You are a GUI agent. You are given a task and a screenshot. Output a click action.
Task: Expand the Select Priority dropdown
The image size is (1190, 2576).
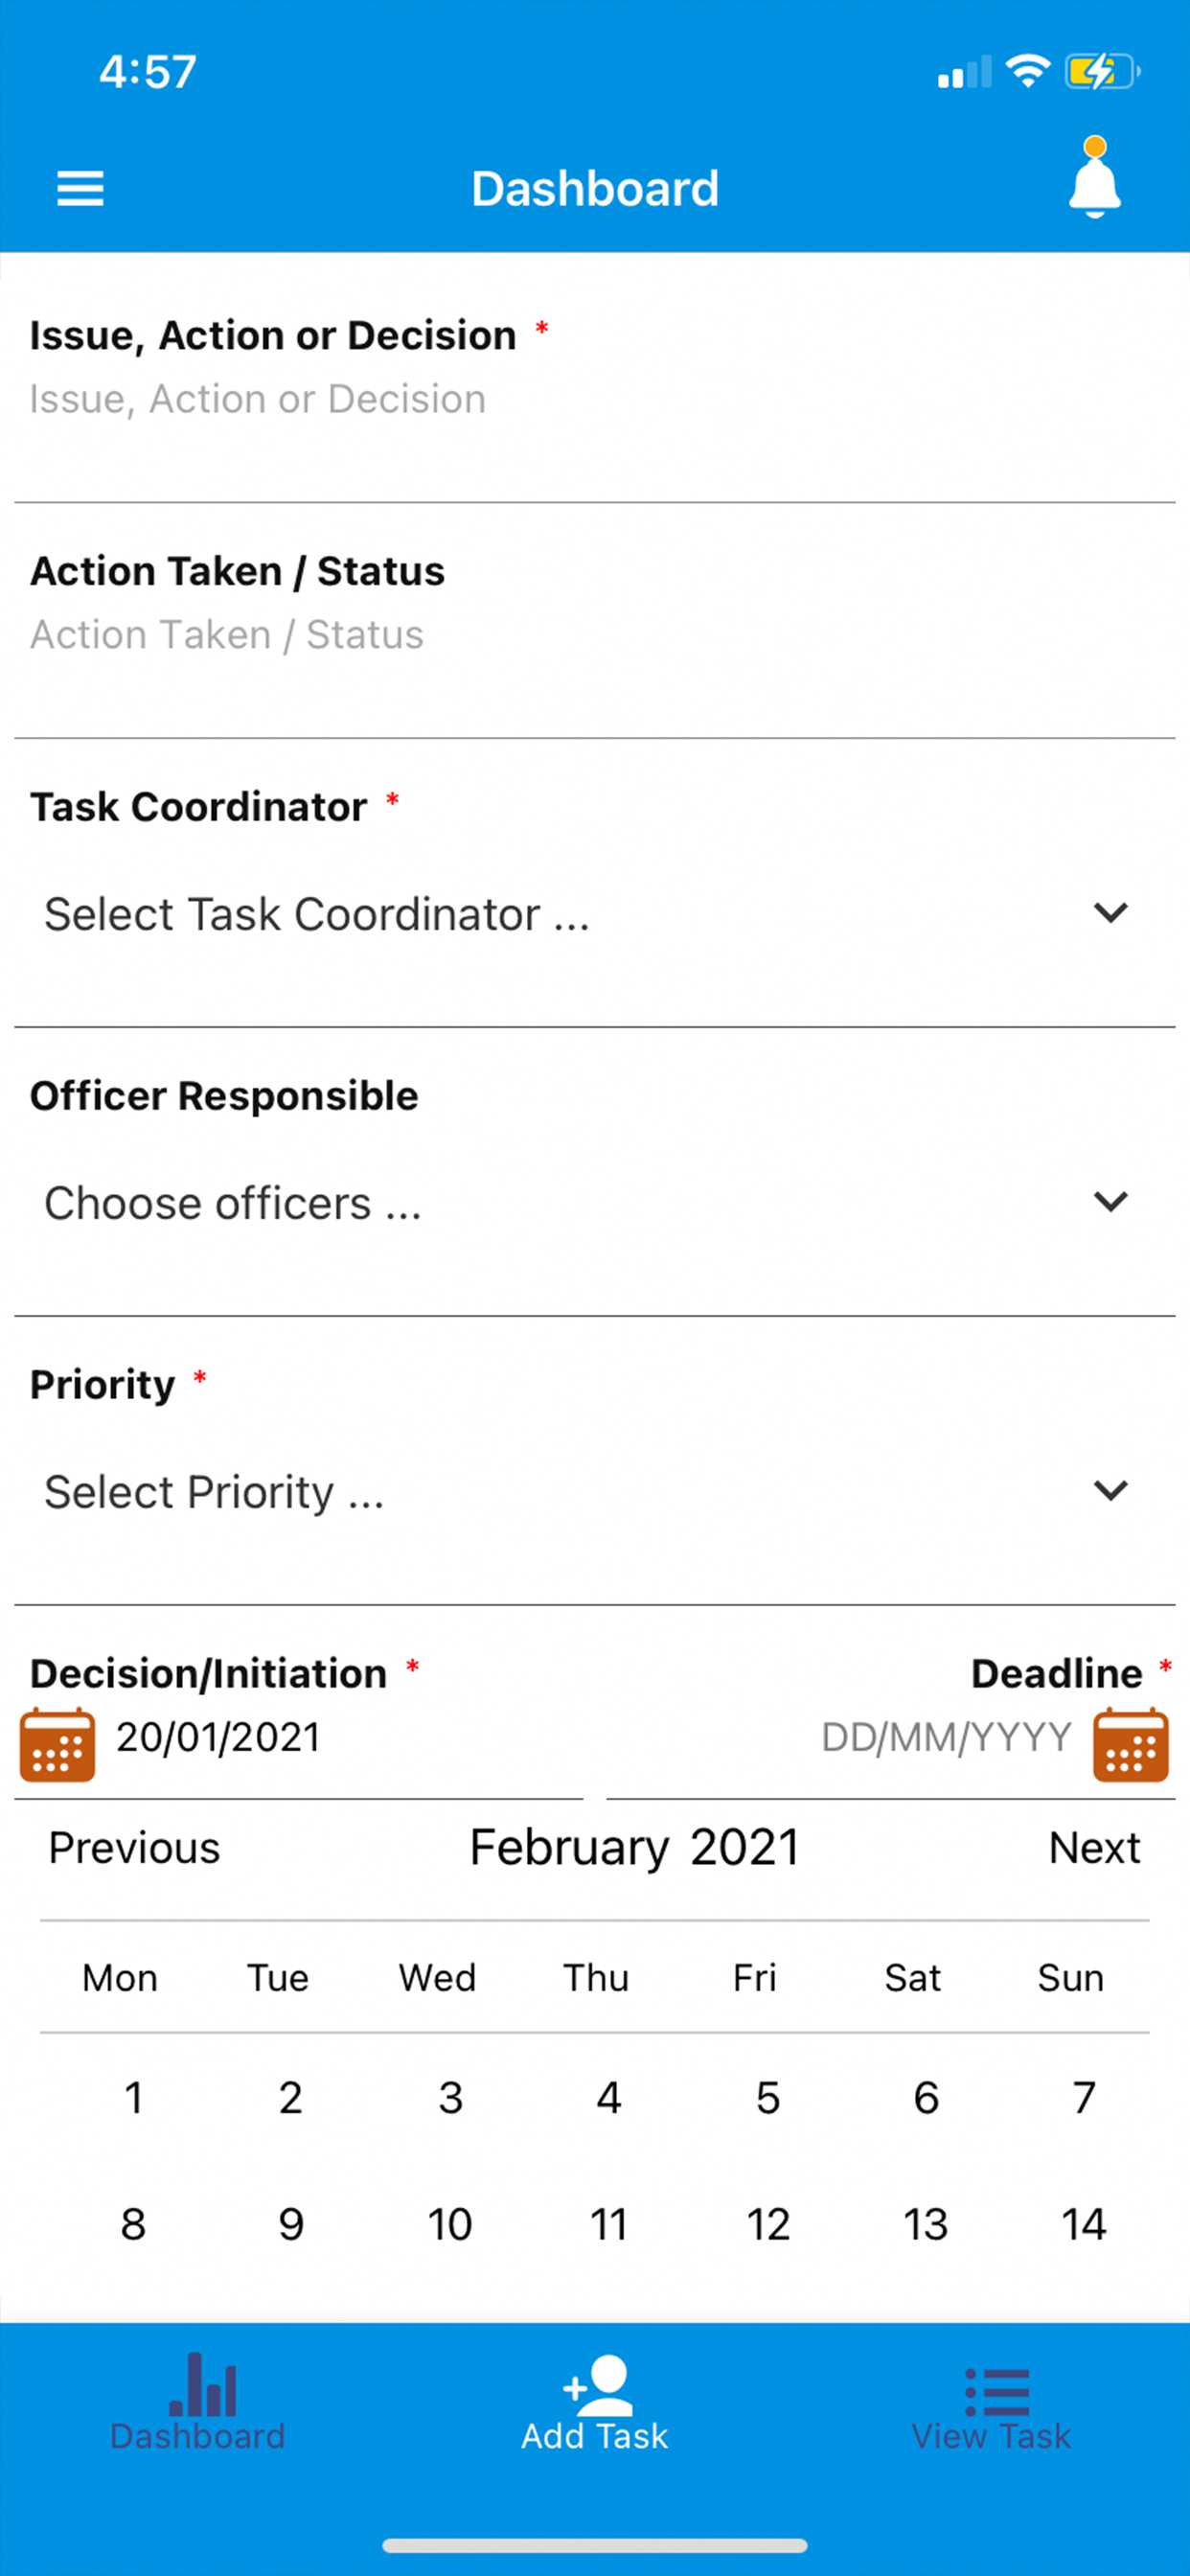coord(595,1492)
